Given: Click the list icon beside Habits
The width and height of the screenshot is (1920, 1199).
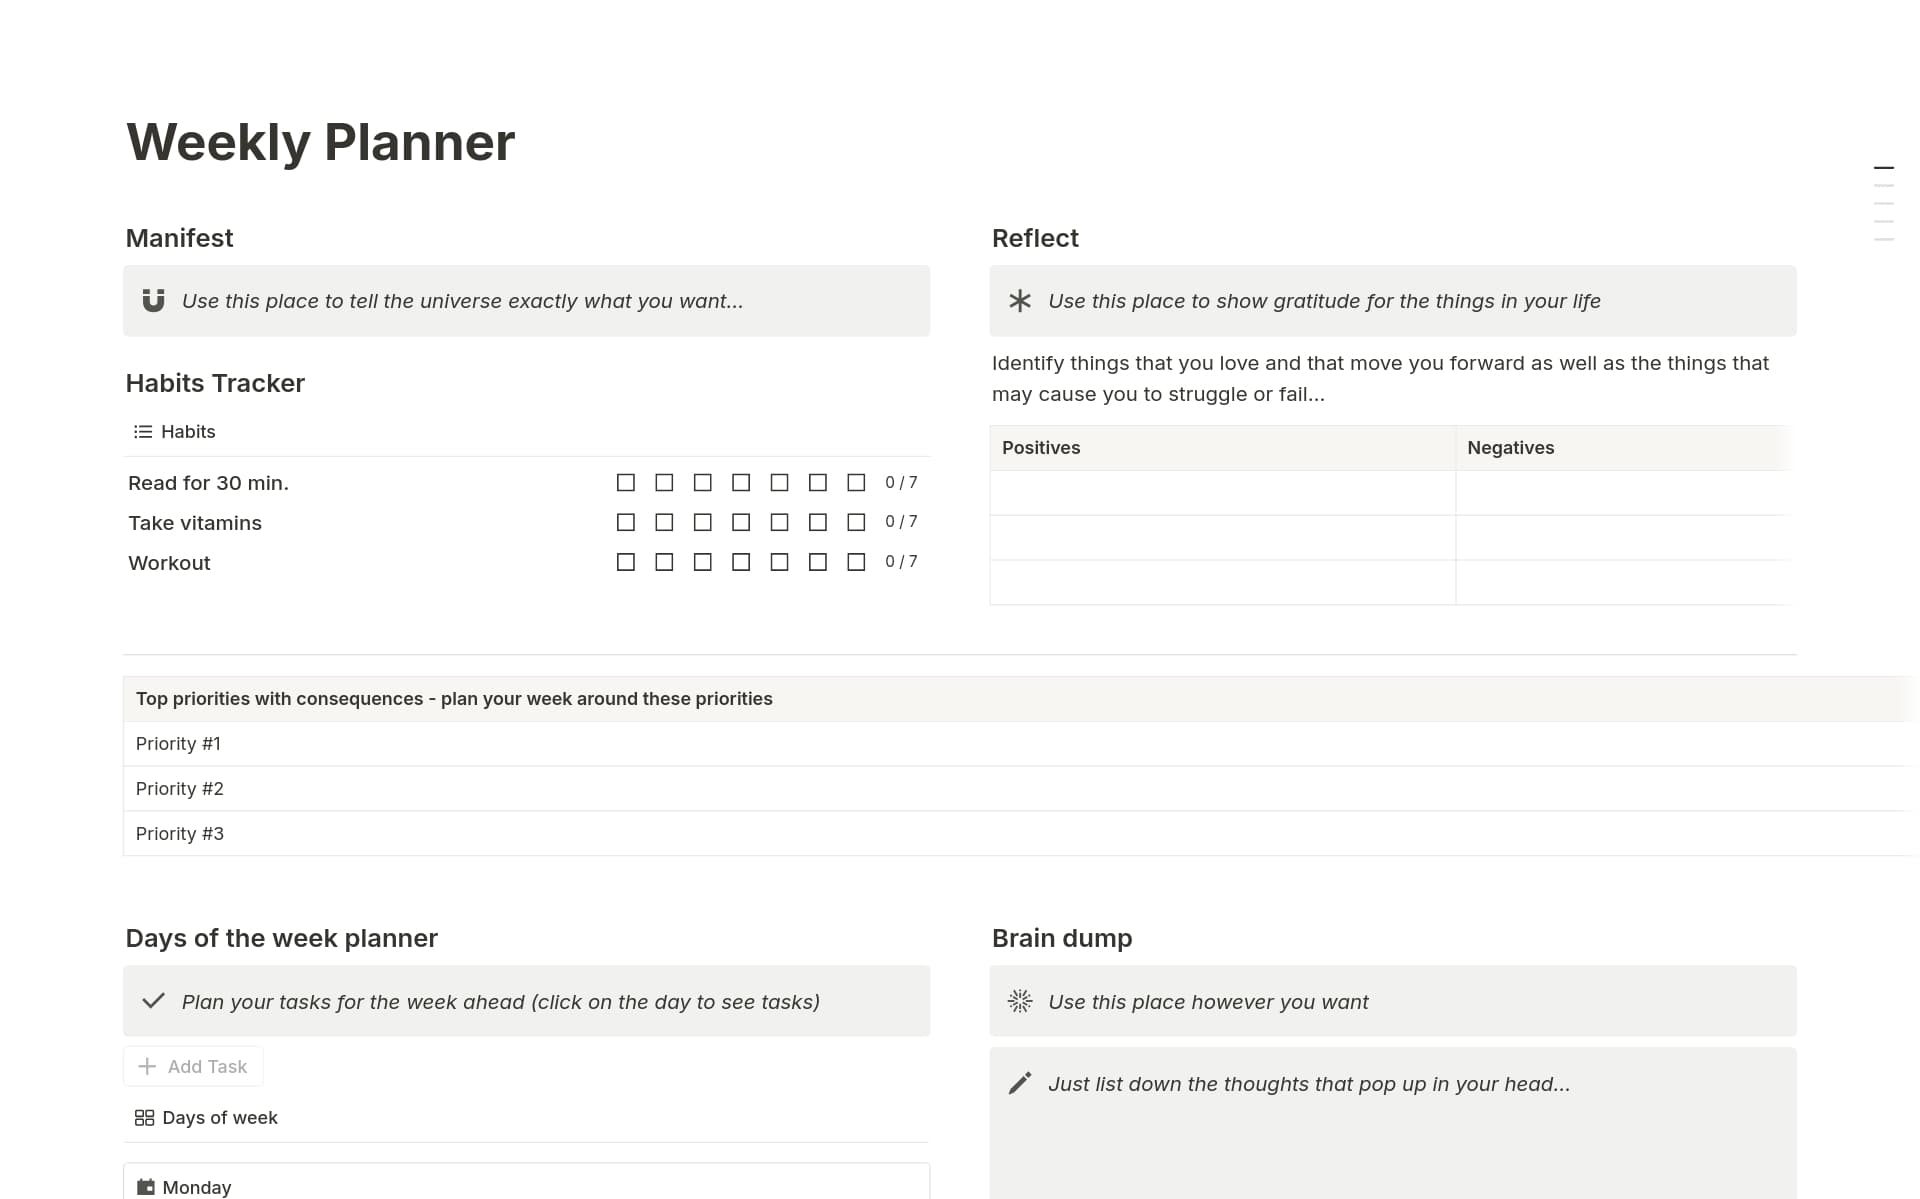Looking at the screenshot, I should [142, 431].
